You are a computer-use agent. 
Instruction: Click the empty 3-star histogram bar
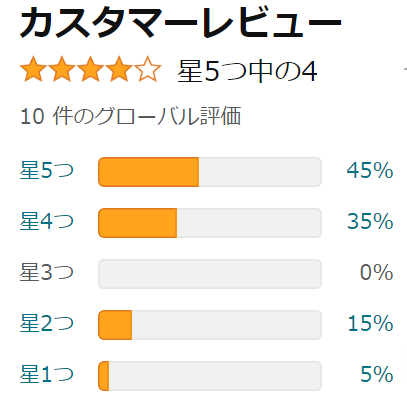(x=210, y=274)
